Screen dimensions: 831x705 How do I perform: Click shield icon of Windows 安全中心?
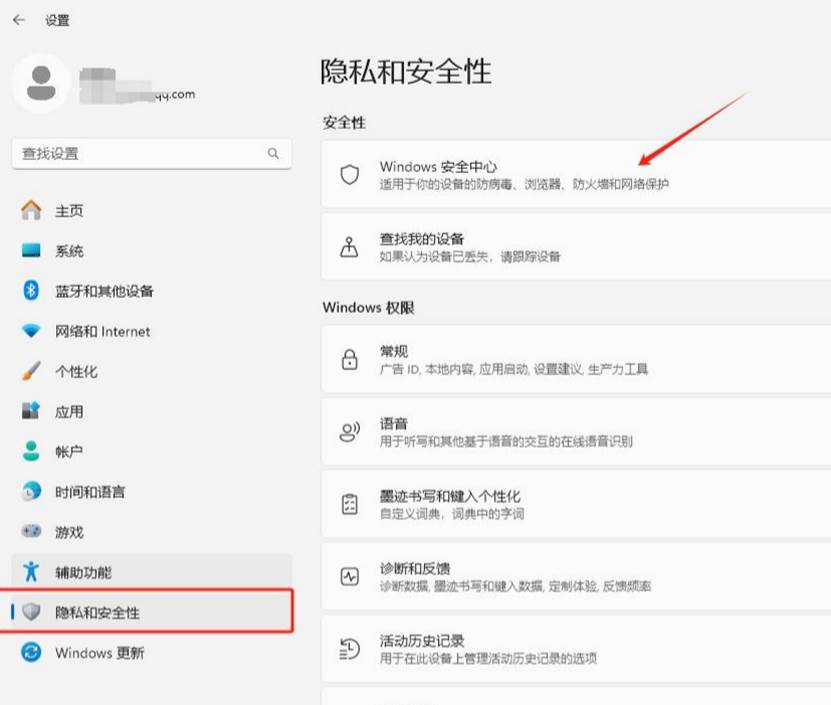(x=350, y=174)
